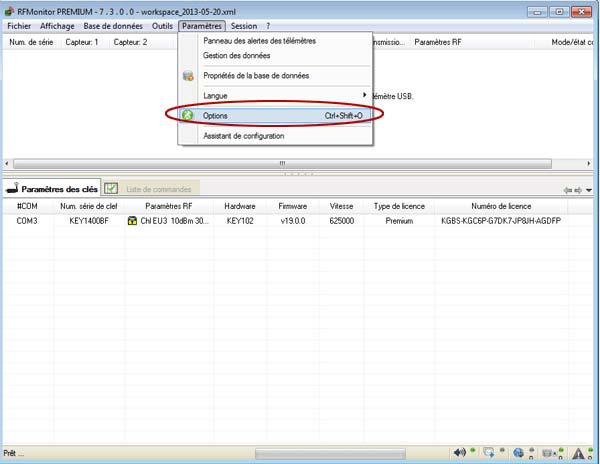Choose Options in the Paramètres menu

(x=276, y=116)
